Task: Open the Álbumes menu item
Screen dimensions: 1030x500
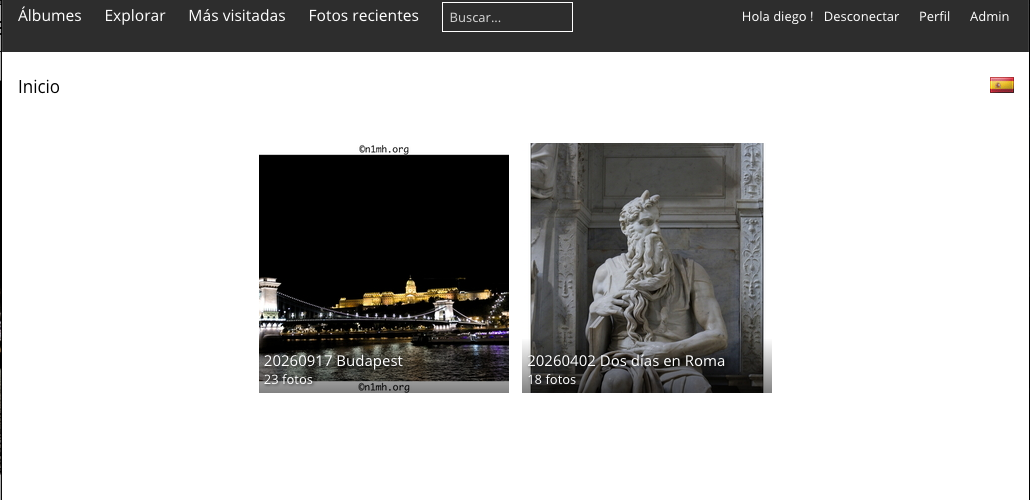Action: tap(50, 16)
